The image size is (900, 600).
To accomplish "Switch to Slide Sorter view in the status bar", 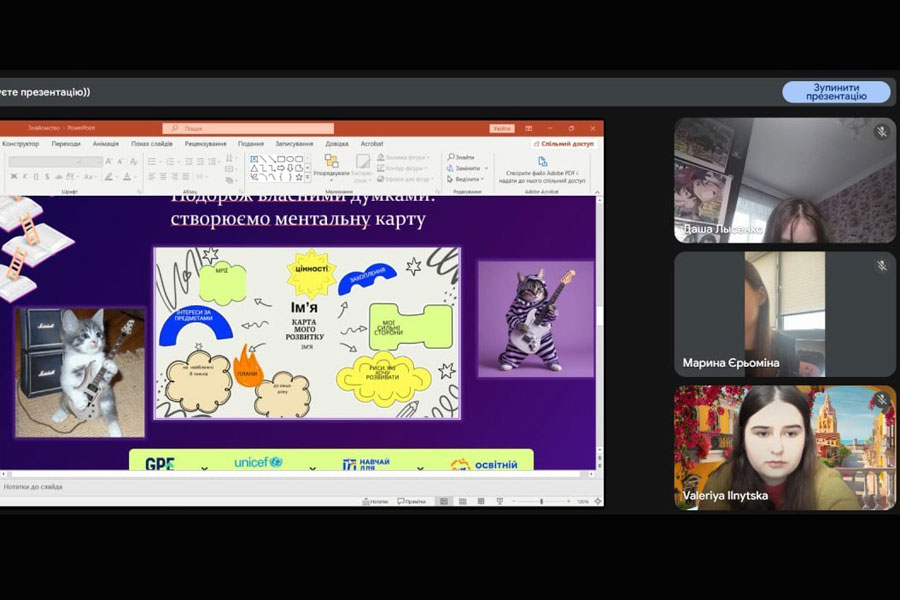I will click(461, 501).
